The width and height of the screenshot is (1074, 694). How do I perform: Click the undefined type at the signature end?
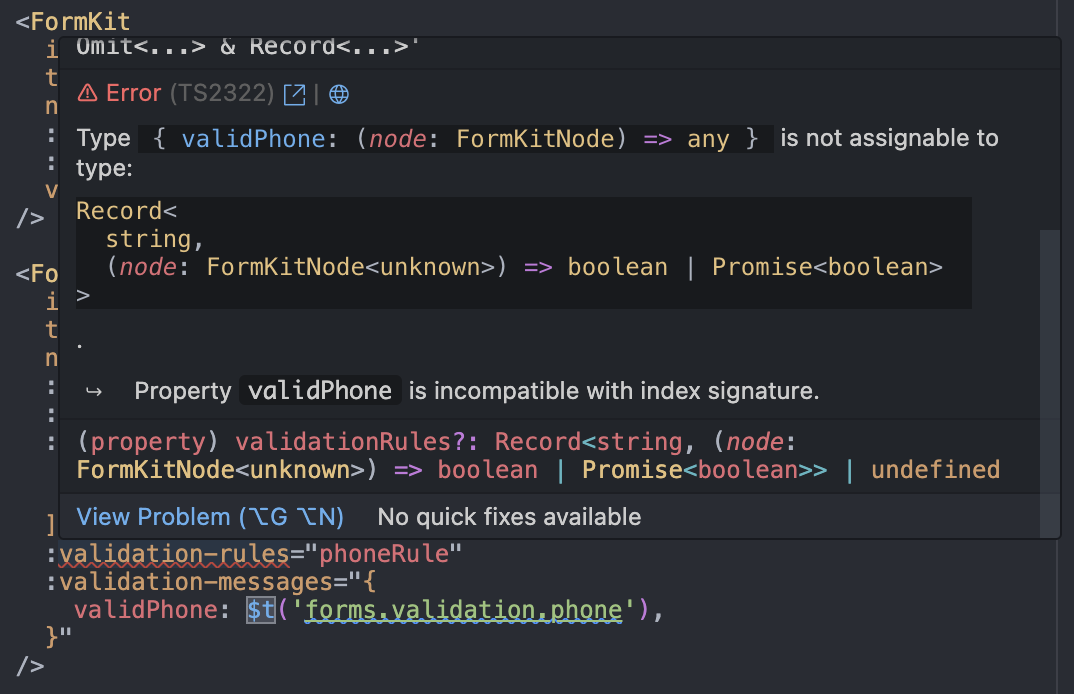pyautogui.click(x=935, y=470)
